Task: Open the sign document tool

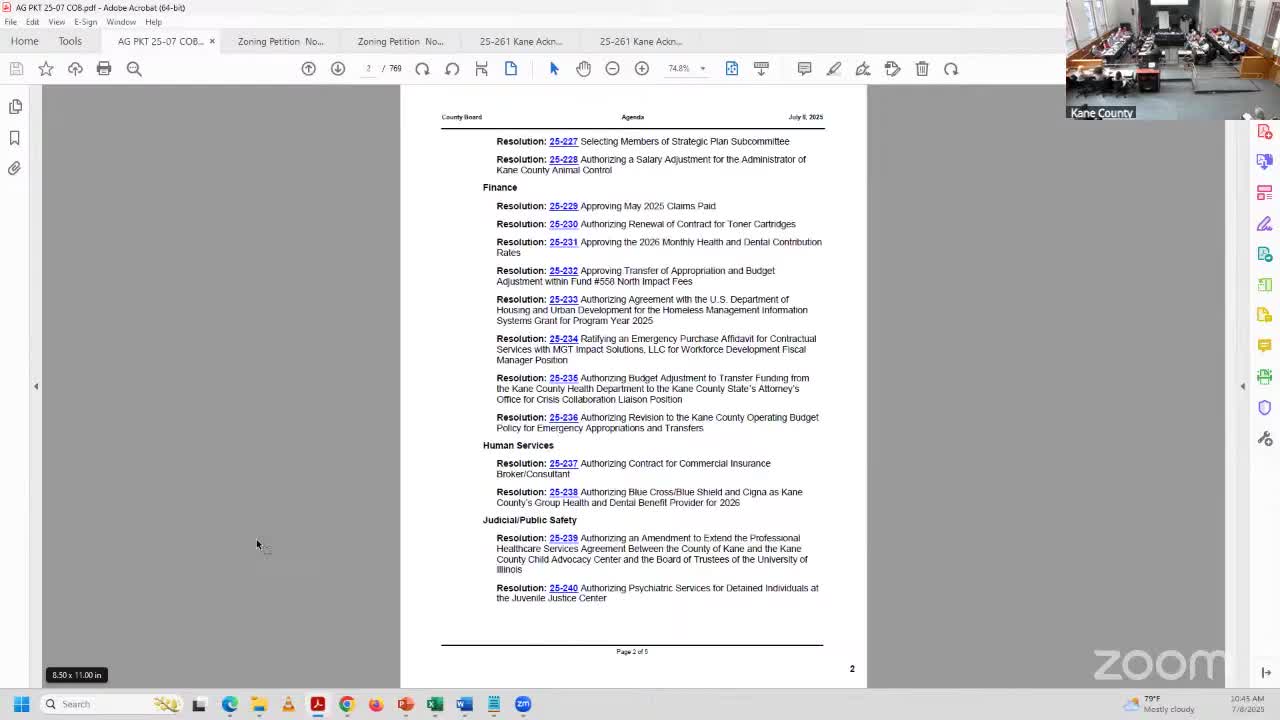Action: point(863,68)
